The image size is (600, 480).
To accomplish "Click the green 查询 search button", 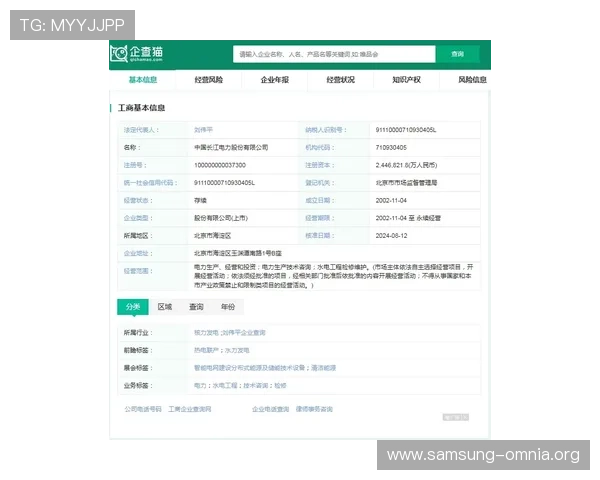I will tap(458, 54).
